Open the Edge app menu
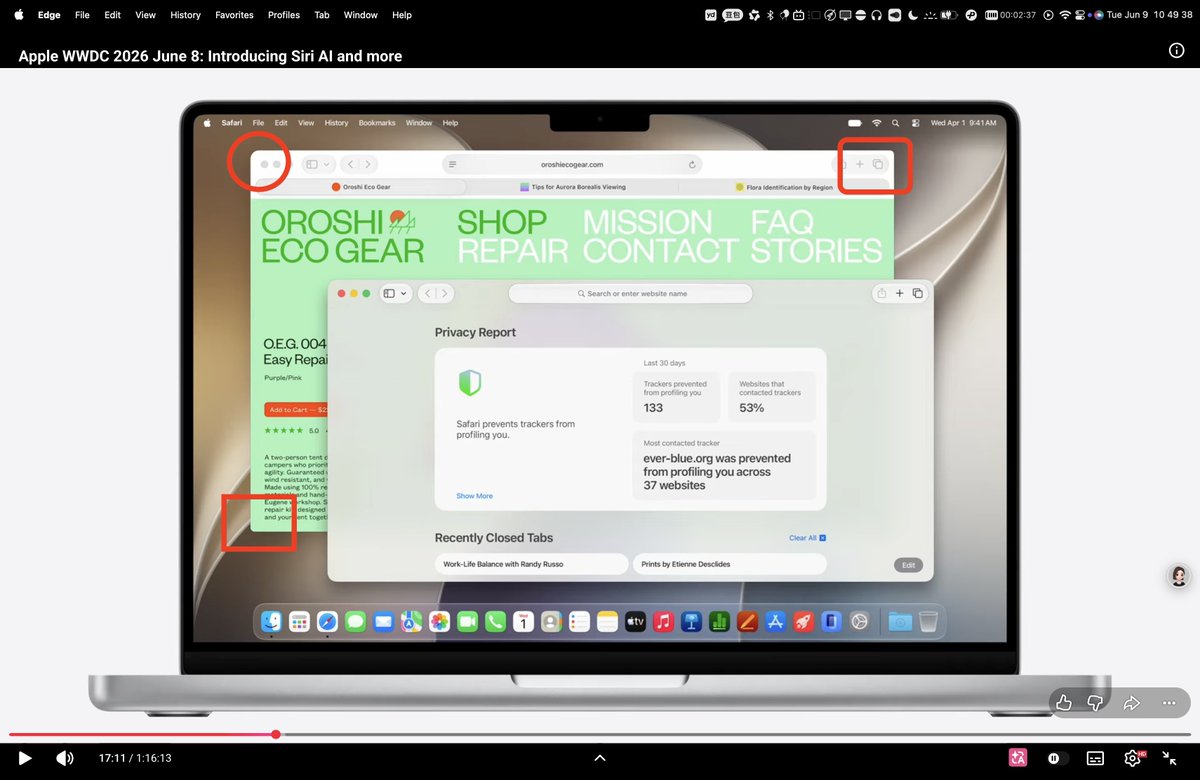Viewport: 1200px width, 780px height. coord(48,15)
